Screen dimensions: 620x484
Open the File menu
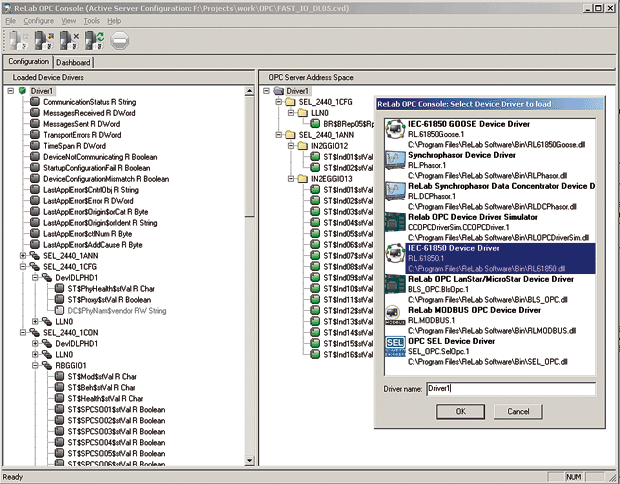10,21
